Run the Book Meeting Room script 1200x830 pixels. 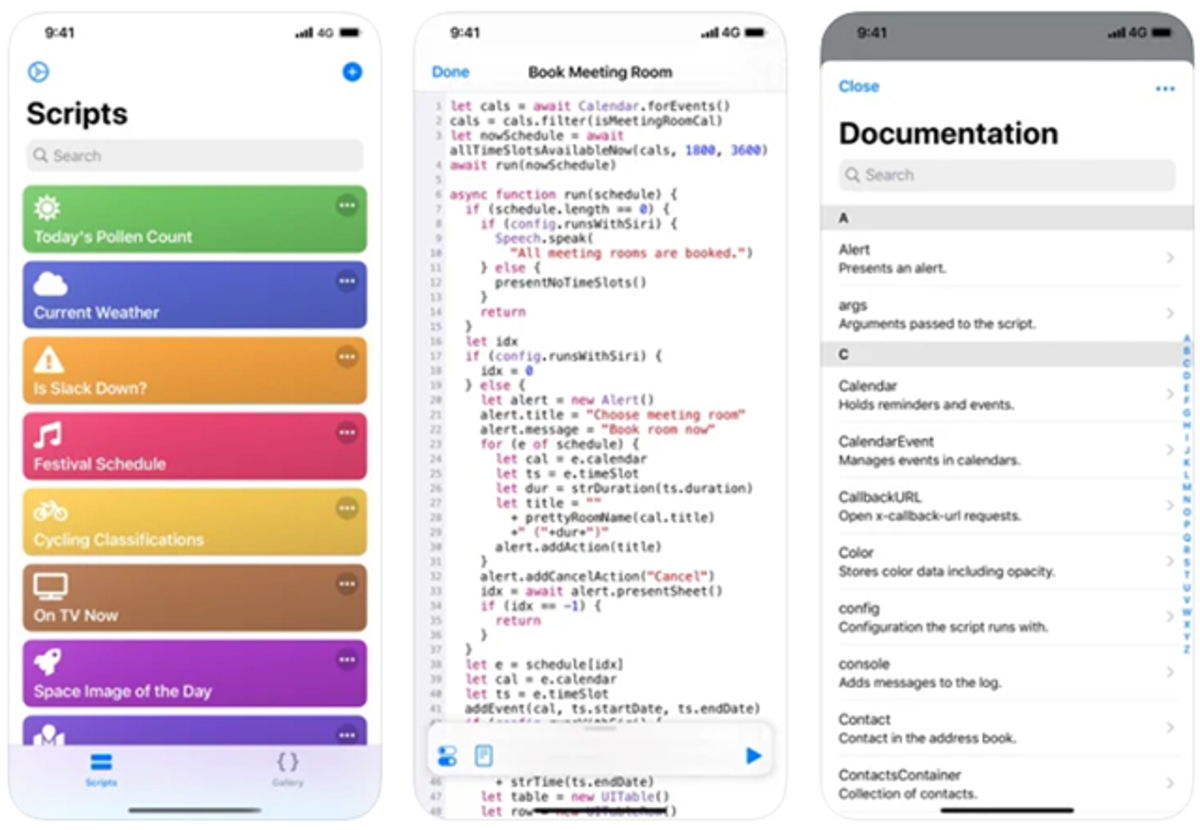click(x=753, y=756)
